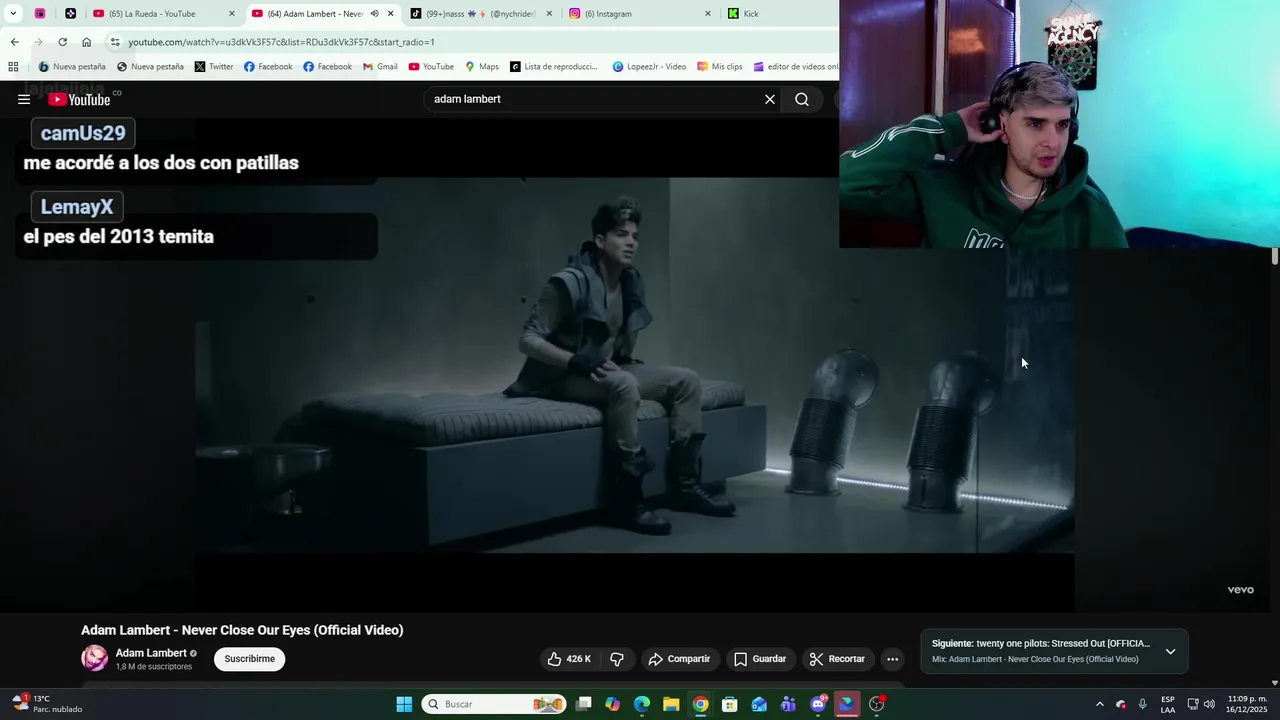Open Lista de reproducci... bookmark

(x=554, y=67)
